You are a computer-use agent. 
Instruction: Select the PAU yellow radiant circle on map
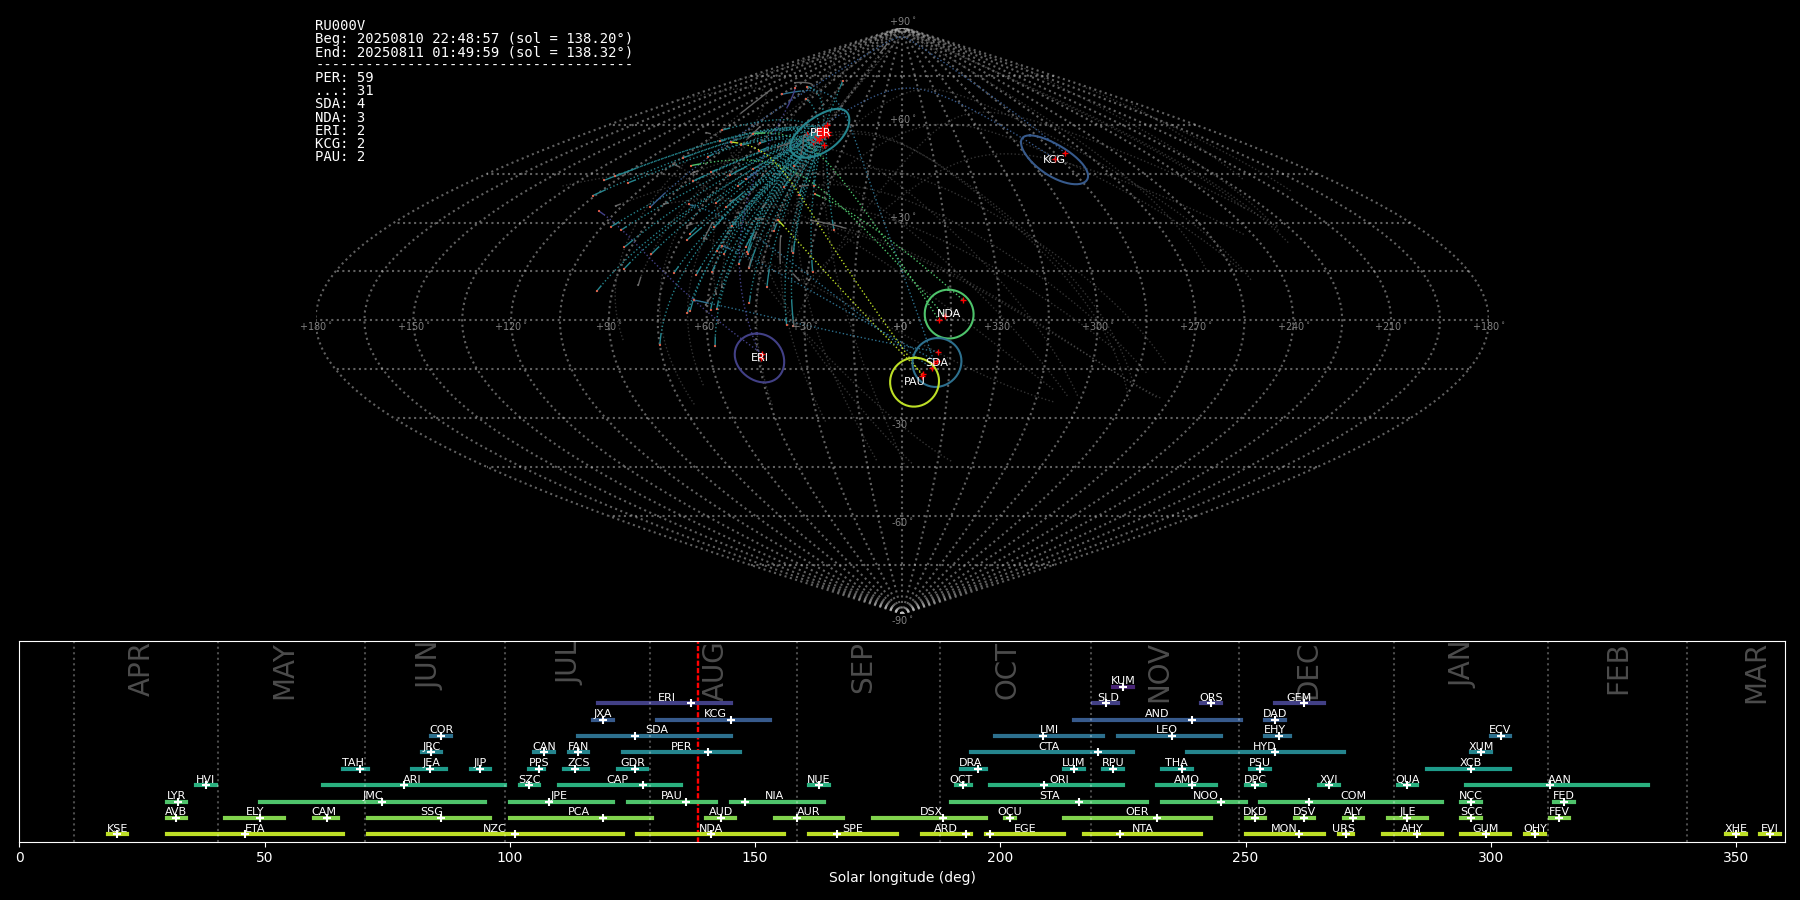point(914,381)
